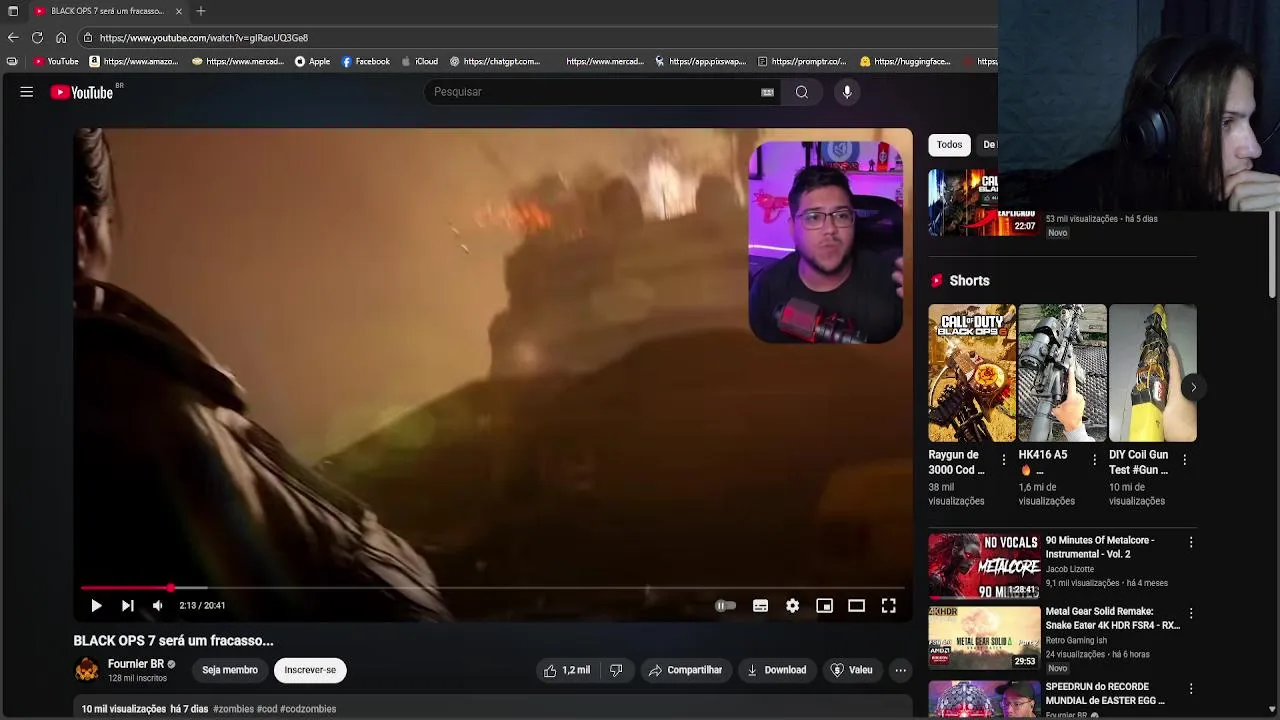
Task: Open DIY Coil Gun Test short thumbnail
Action: coord(1152,373)
